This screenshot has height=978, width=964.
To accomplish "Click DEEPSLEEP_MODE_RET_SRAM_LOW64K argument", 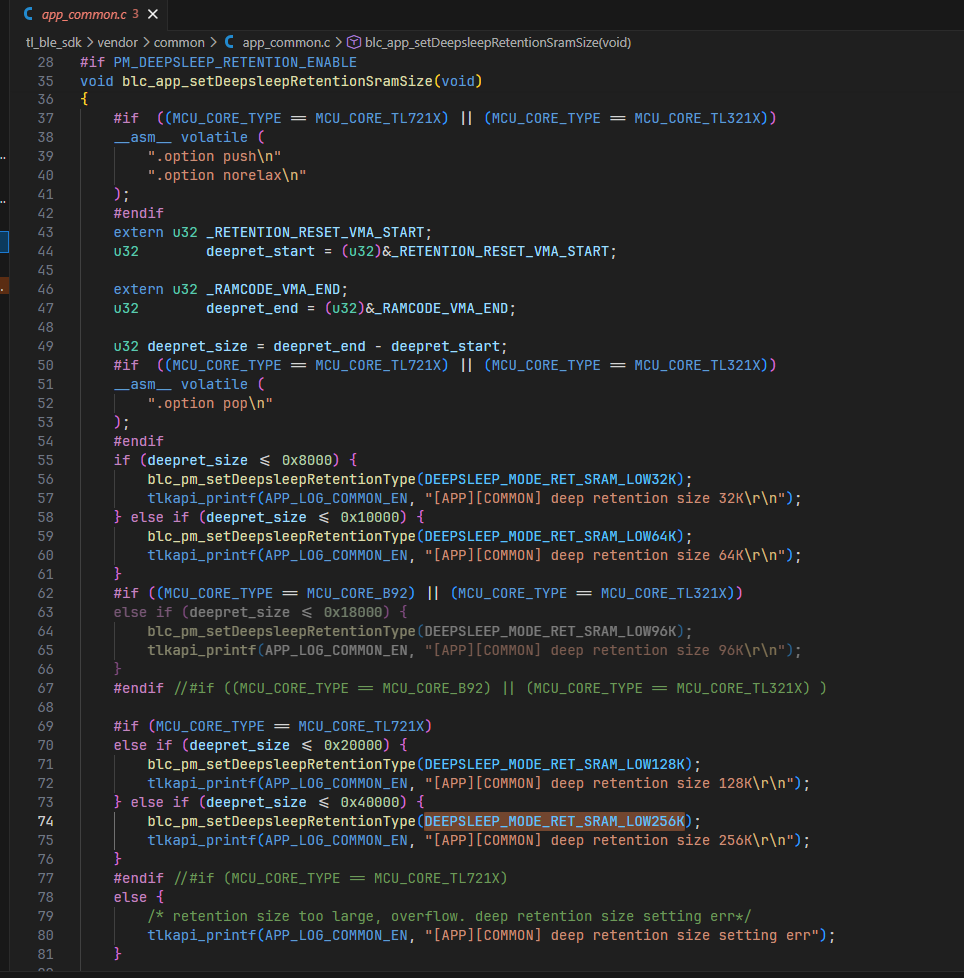I will click(x=550, y=536).
